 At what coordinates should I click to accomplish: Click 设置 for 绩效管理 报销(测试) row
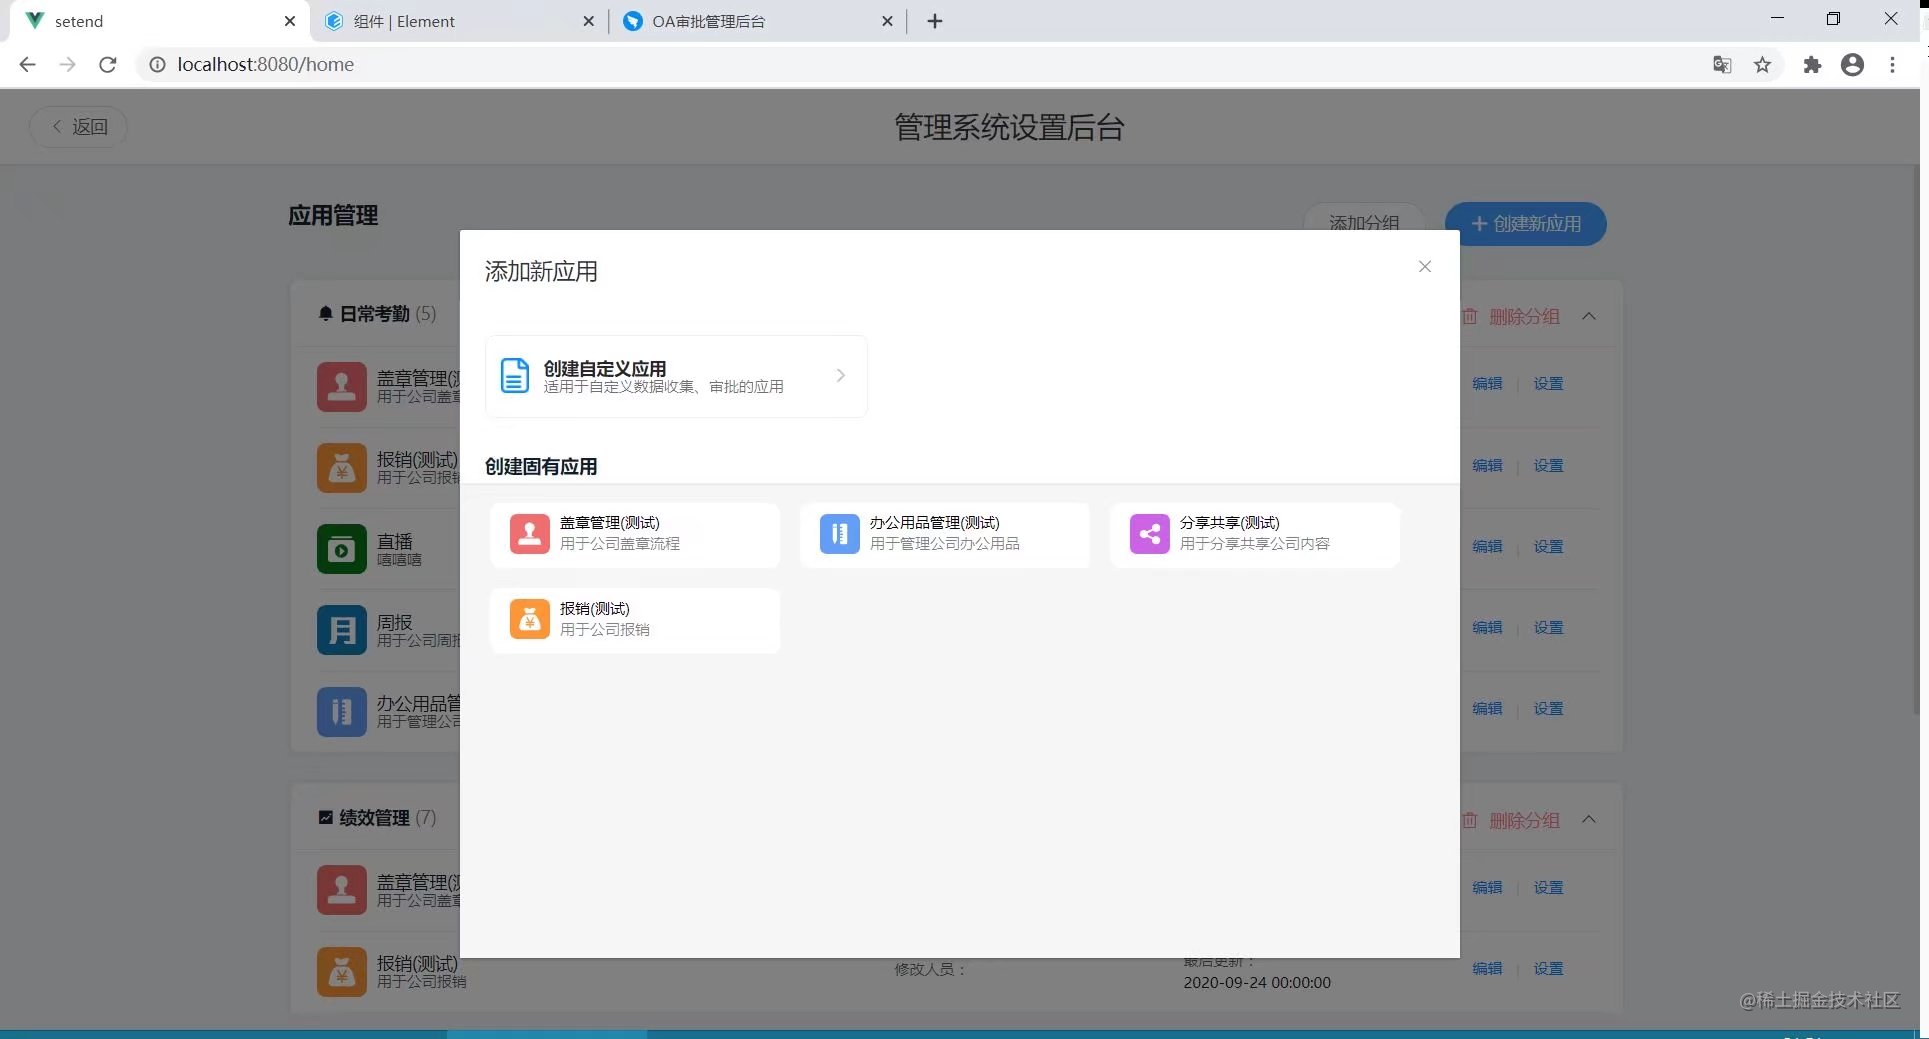[x=1548, y=969]
